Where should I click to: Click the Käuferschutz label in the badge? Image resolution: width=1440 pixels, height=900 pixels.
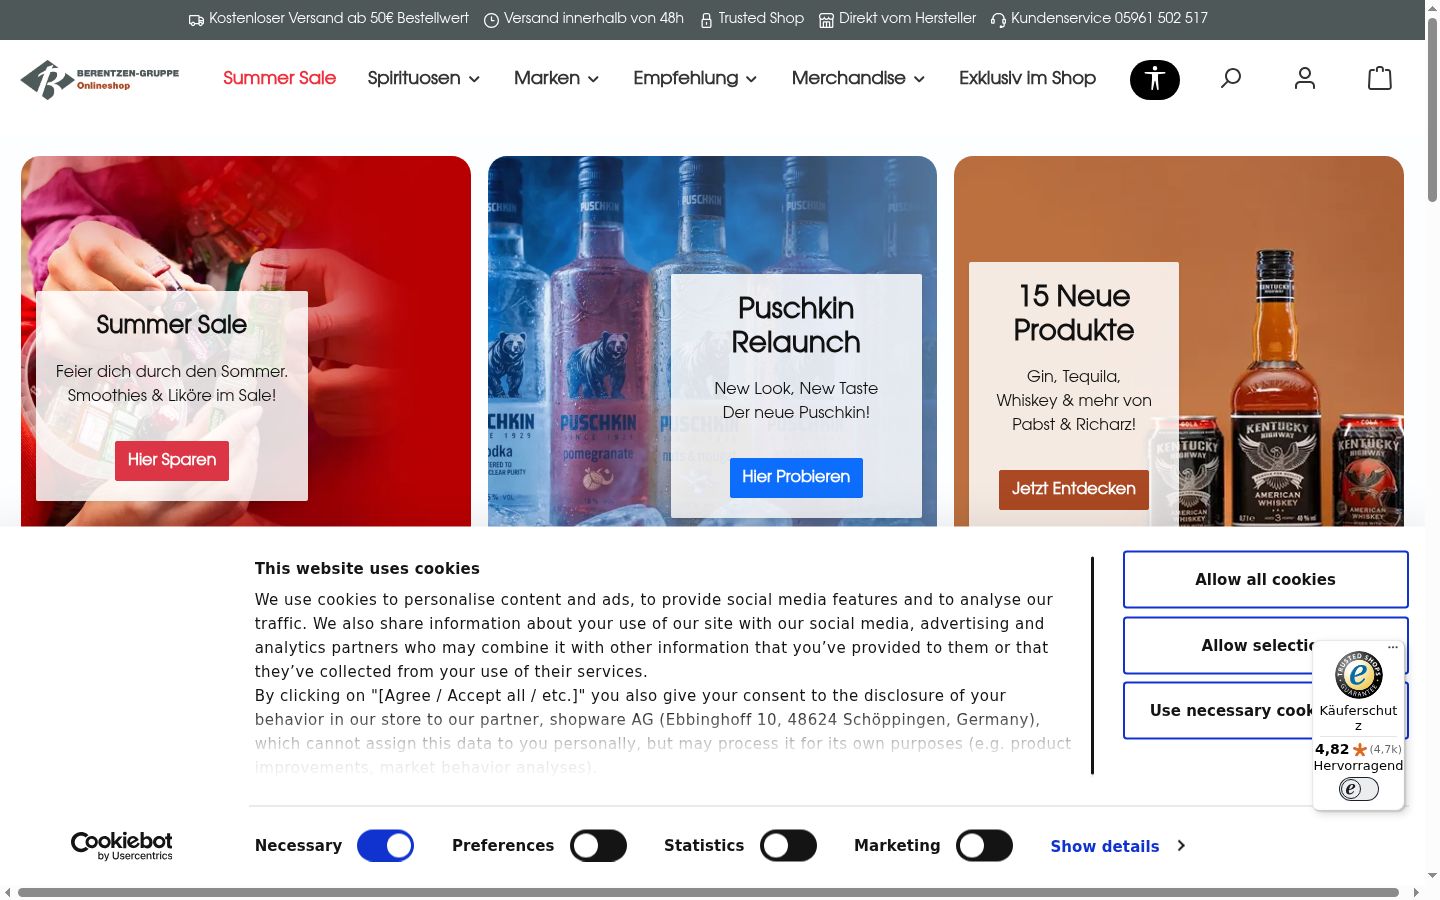(x=1358, y=717)
